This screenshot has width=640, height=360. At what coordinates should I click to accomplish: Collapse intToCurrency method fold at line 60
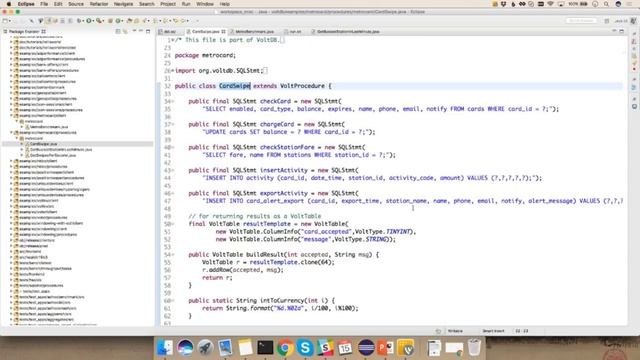(173, 301)
